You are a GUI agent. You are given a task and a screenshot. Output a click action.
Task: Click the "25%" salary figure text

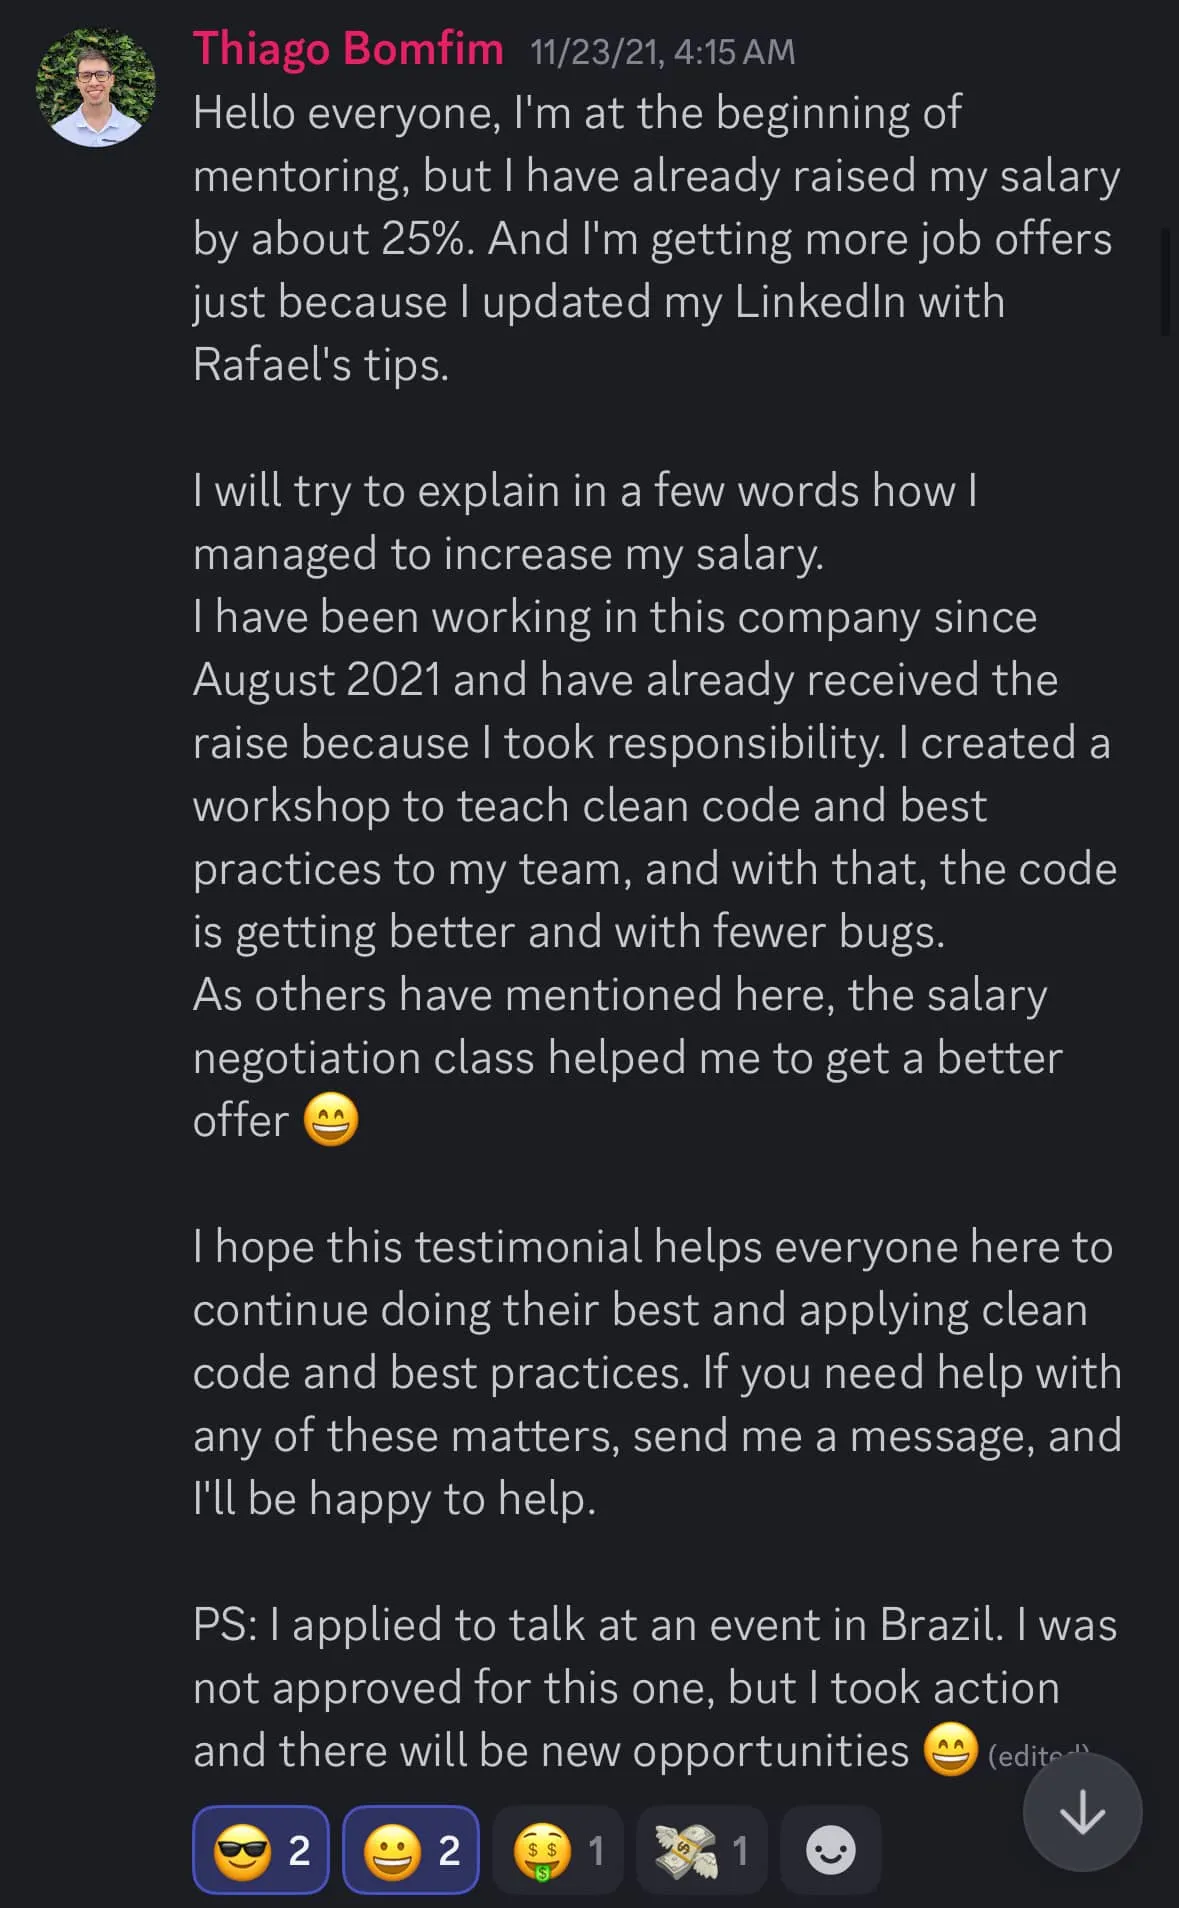(x=427, y=239)
